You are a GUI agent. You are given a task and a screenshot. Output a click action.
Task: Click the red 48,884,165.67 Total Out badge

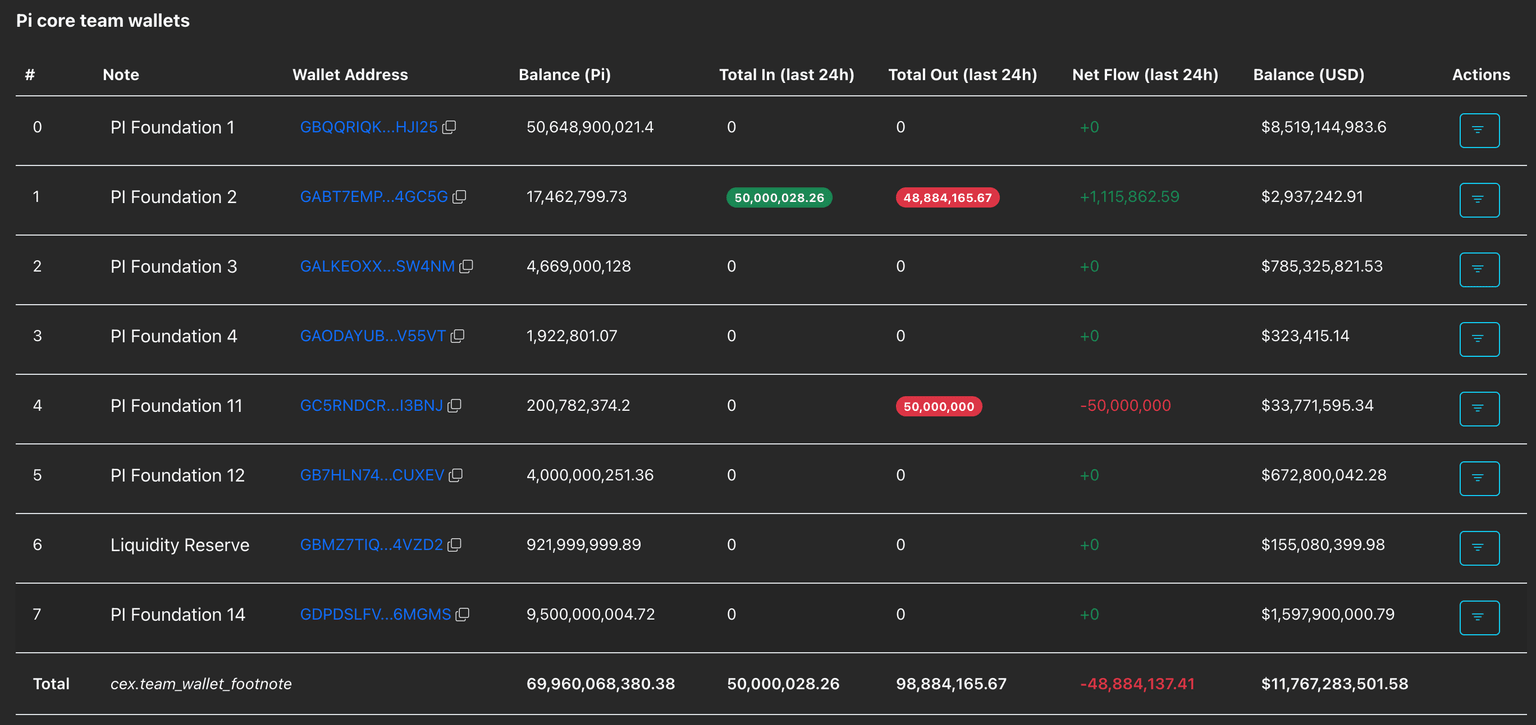click(x=947, y=198)
